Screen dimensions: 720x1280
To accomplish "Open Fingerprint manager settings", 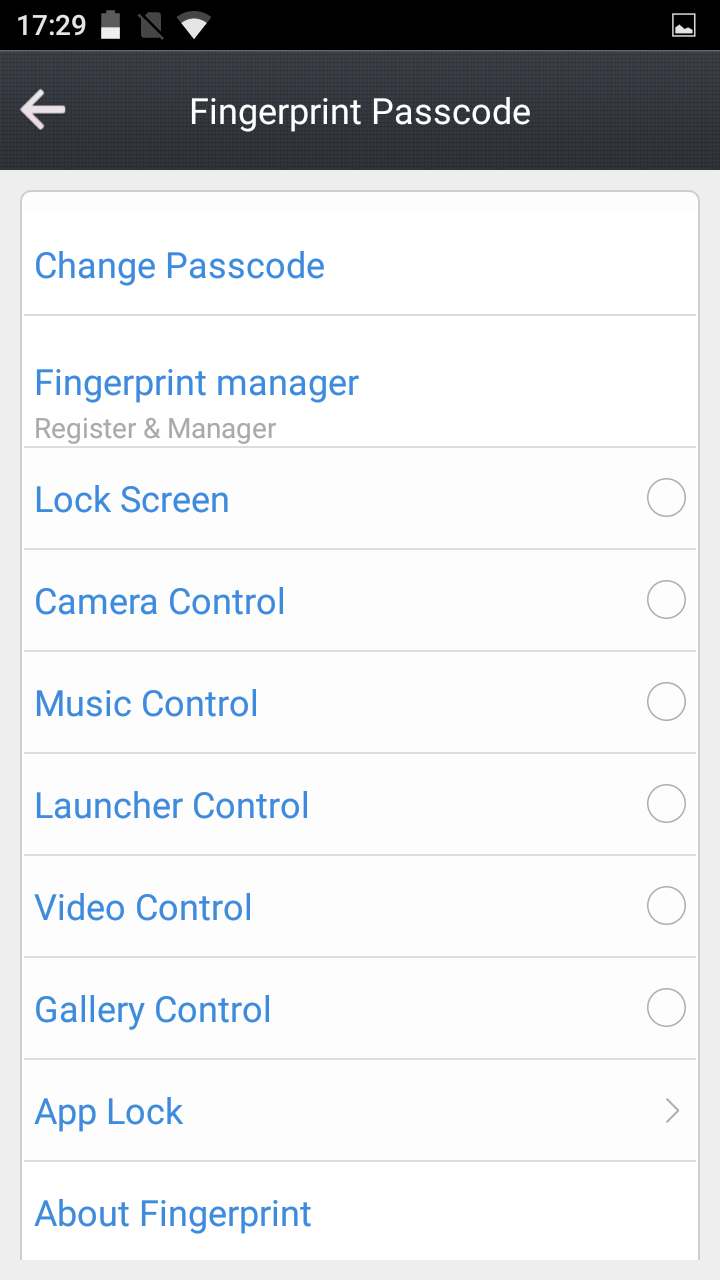I will click(197, 383).
